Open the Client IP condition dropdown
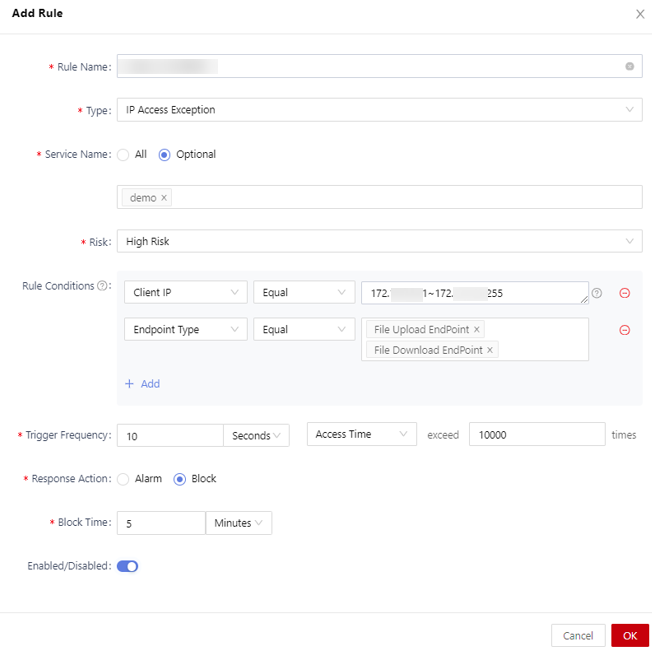 [x=185, y=292]
